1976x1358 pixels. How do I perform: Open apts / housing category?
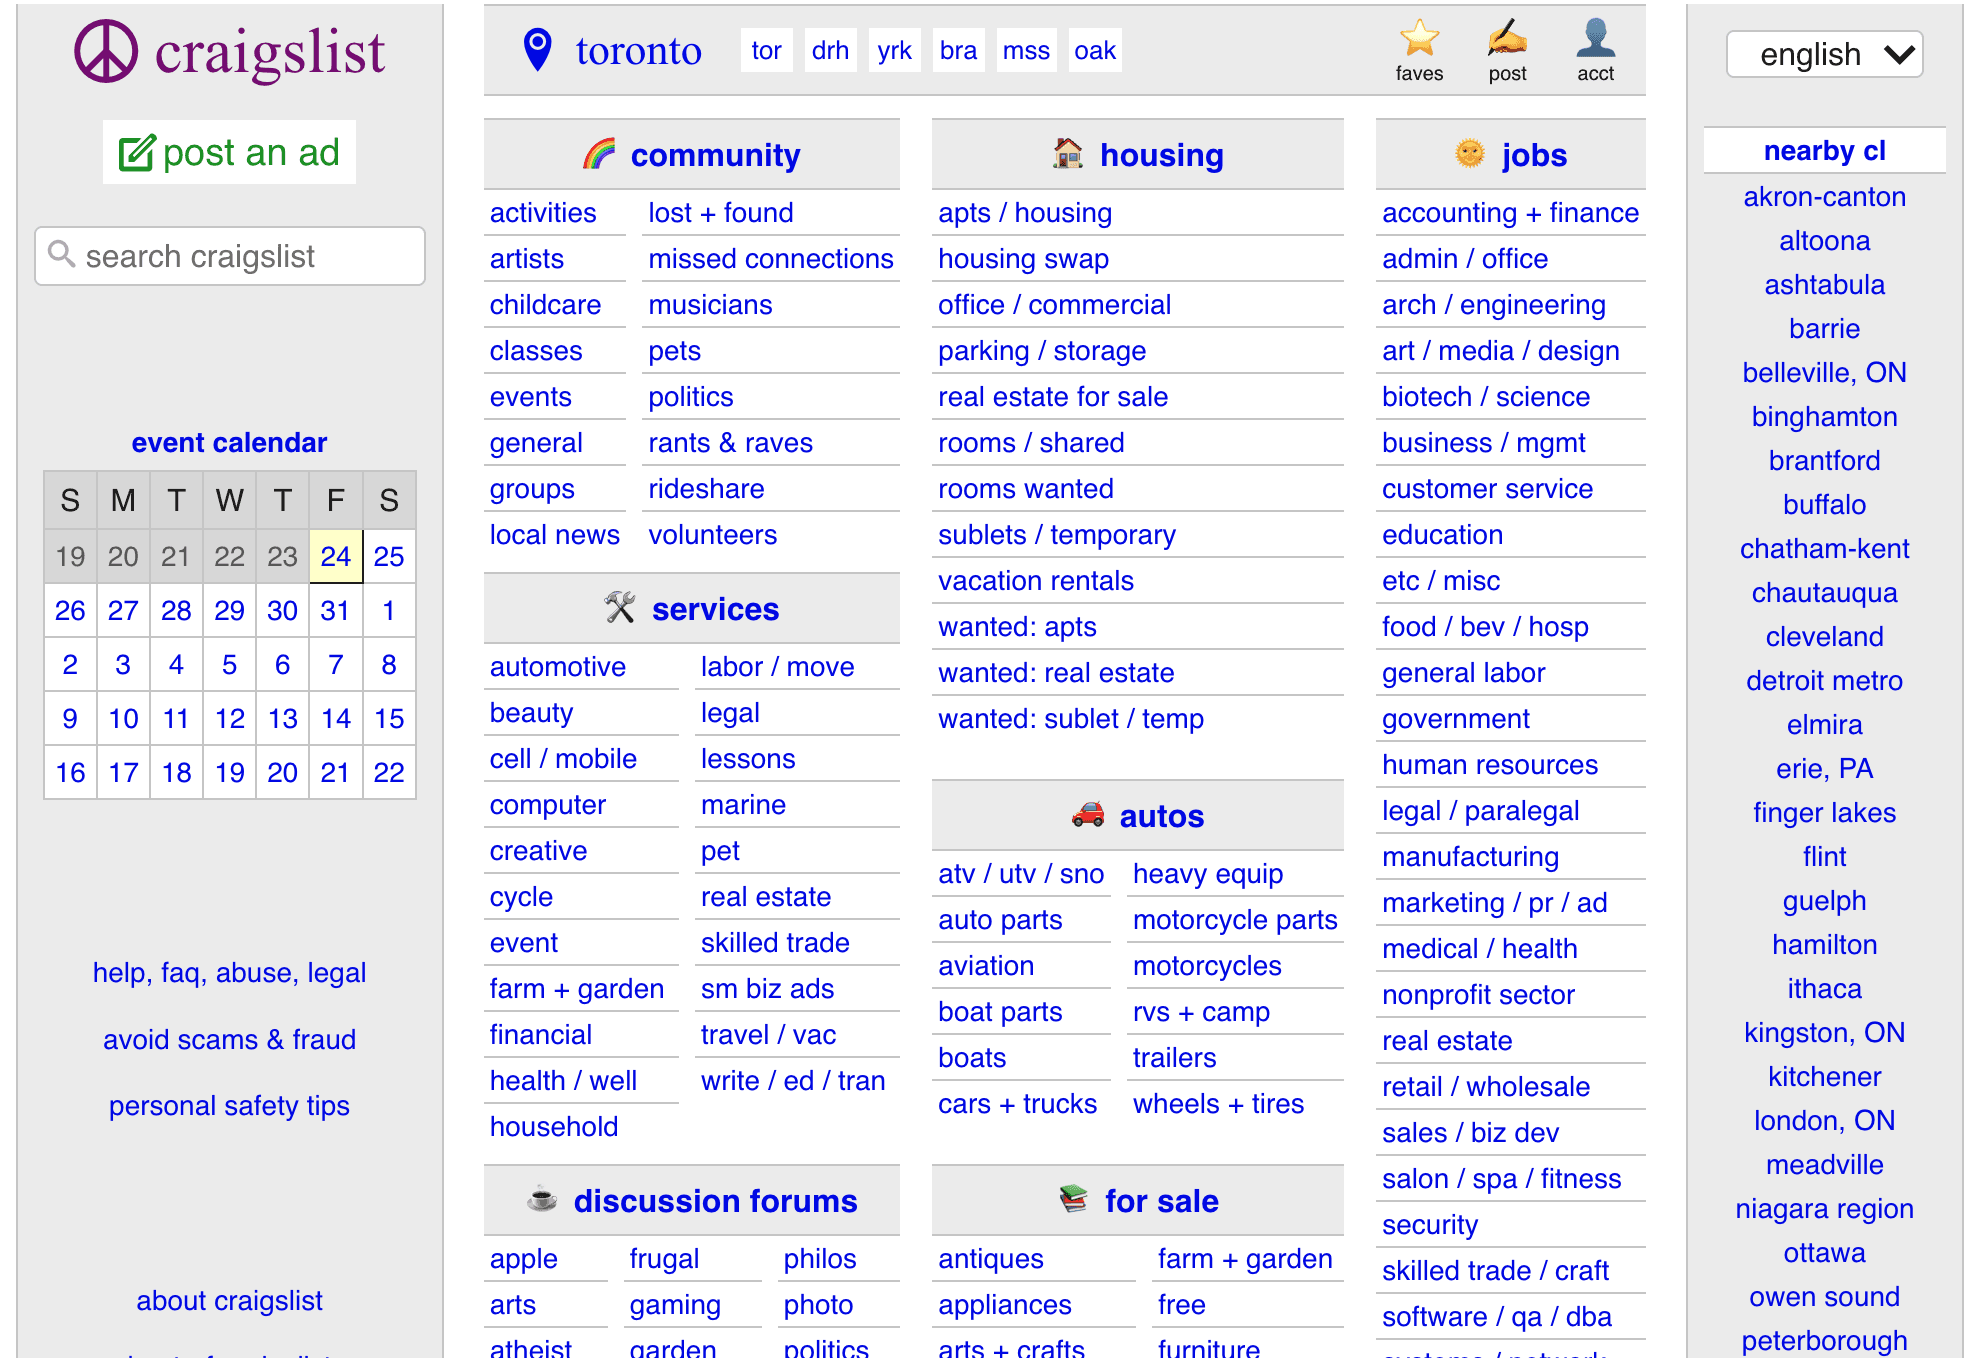(1025, 212)
